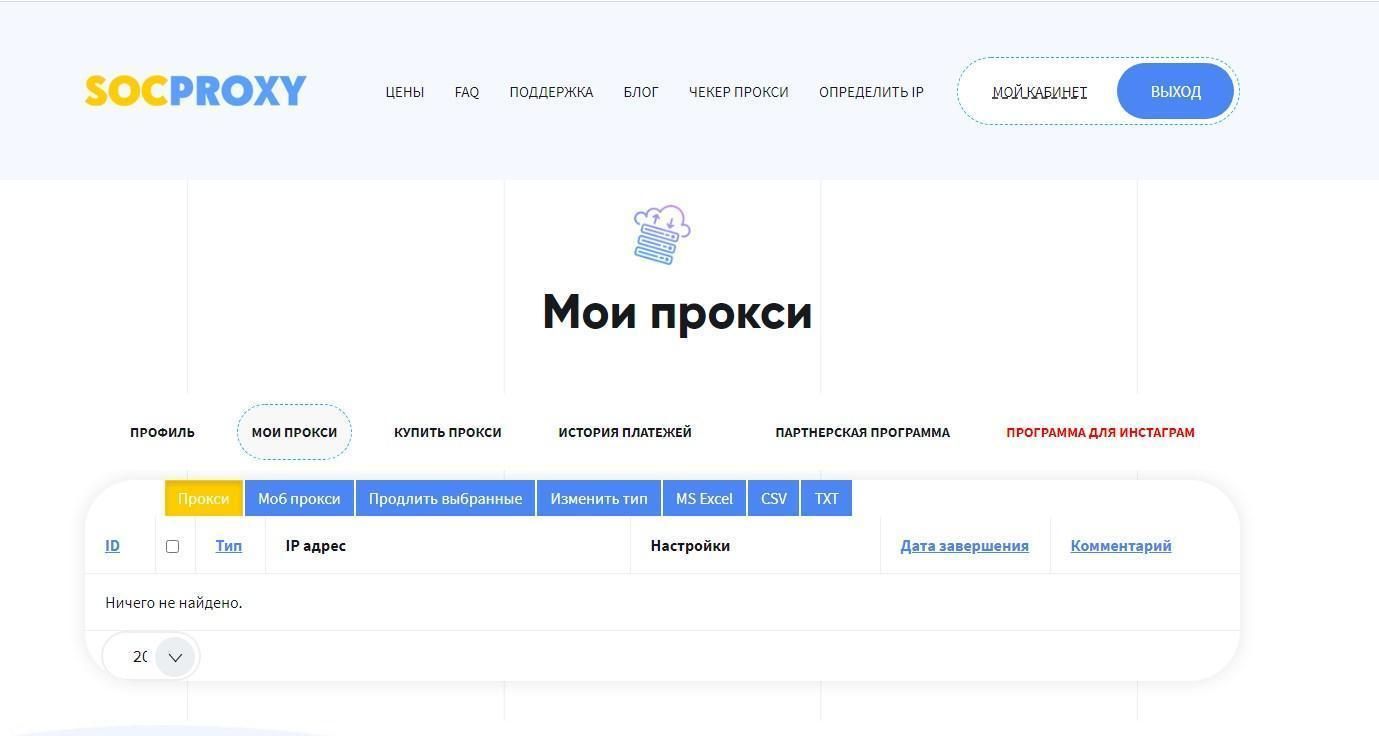The height and width of the screenshot is (736, 1379).
Task: Sort by Комментарий column
Action: coord(1121,545)
